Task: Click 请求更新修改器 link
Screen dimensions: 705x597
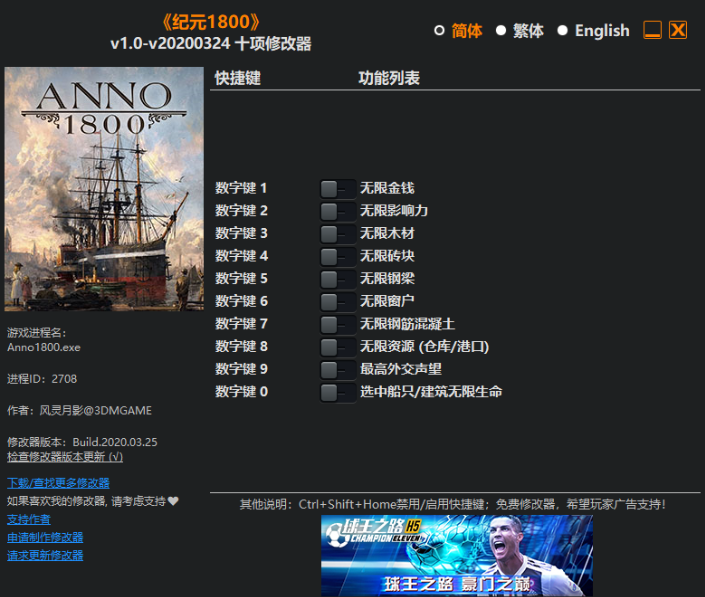Action: [45, 555]
